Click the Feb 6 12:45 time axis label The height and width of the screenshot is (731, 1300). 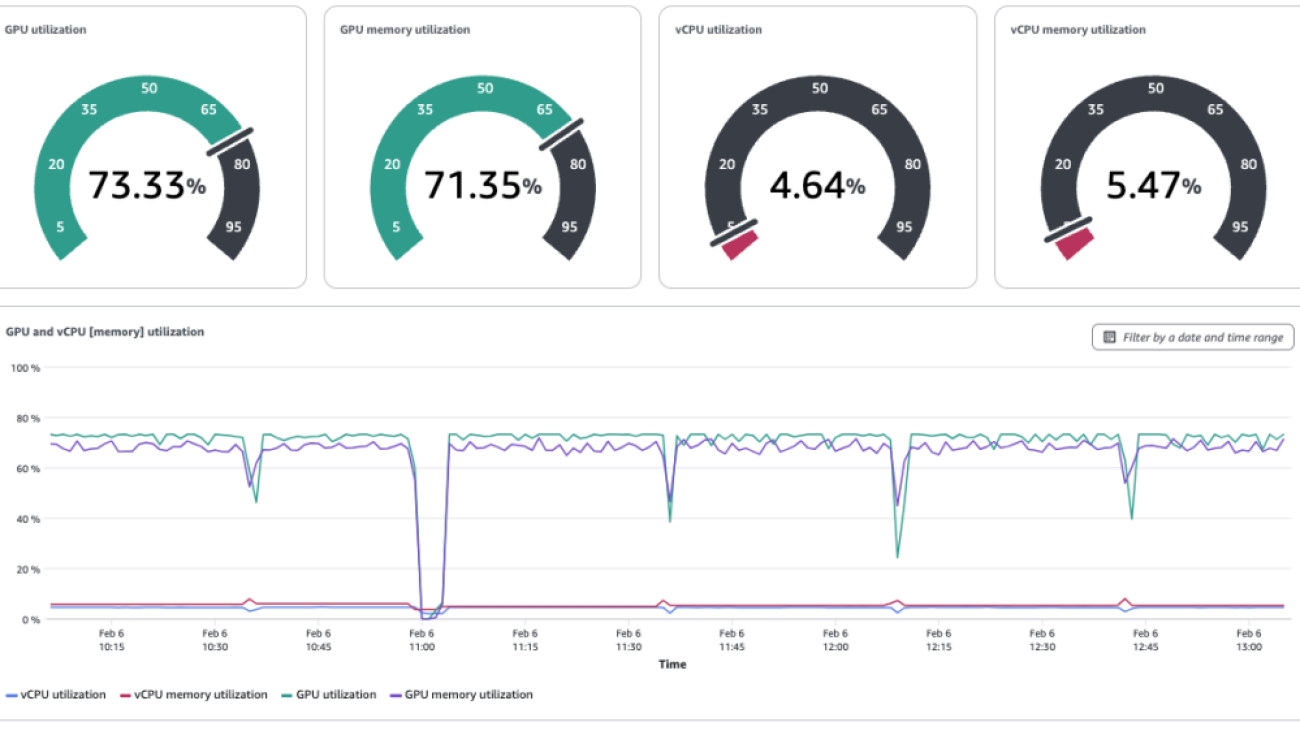pos(1145,640)
